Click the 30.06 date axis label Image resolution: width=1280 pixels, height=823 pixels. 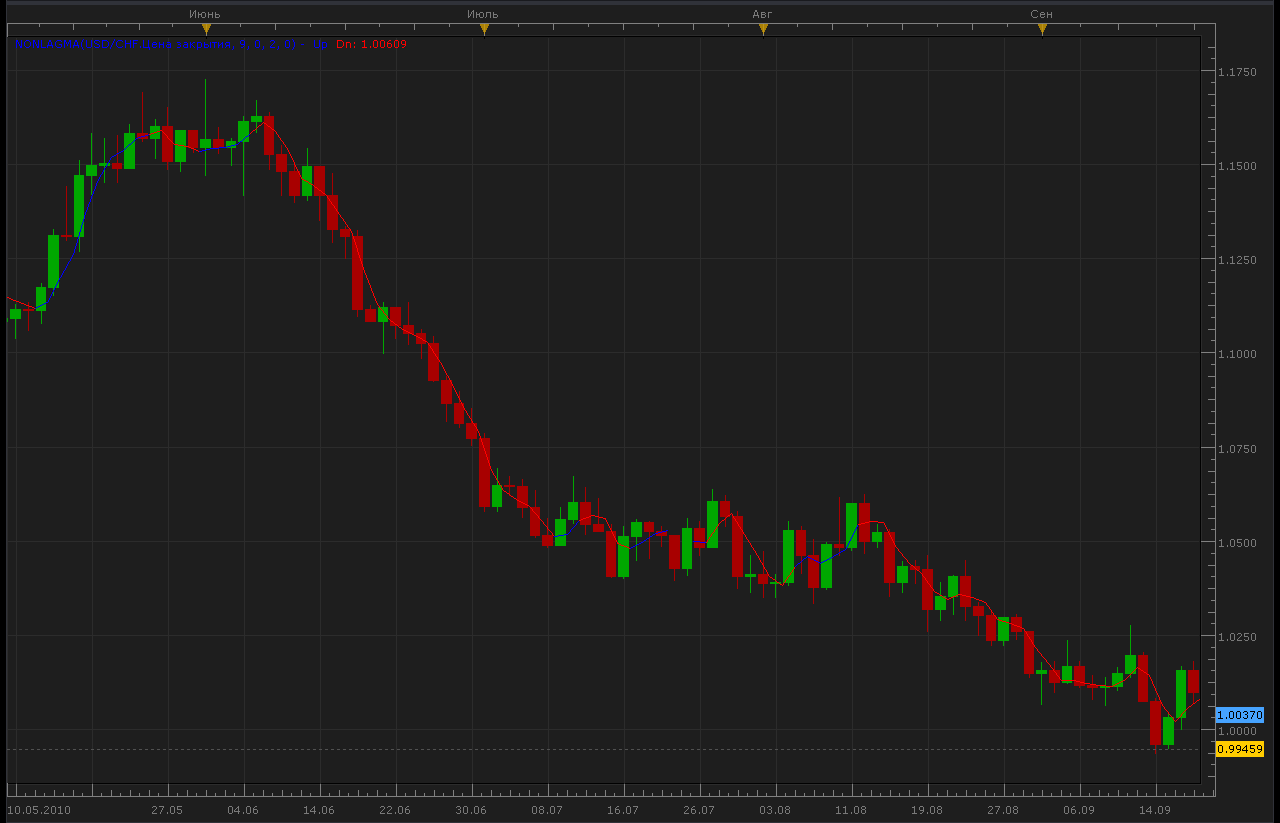tap(471, 810)
